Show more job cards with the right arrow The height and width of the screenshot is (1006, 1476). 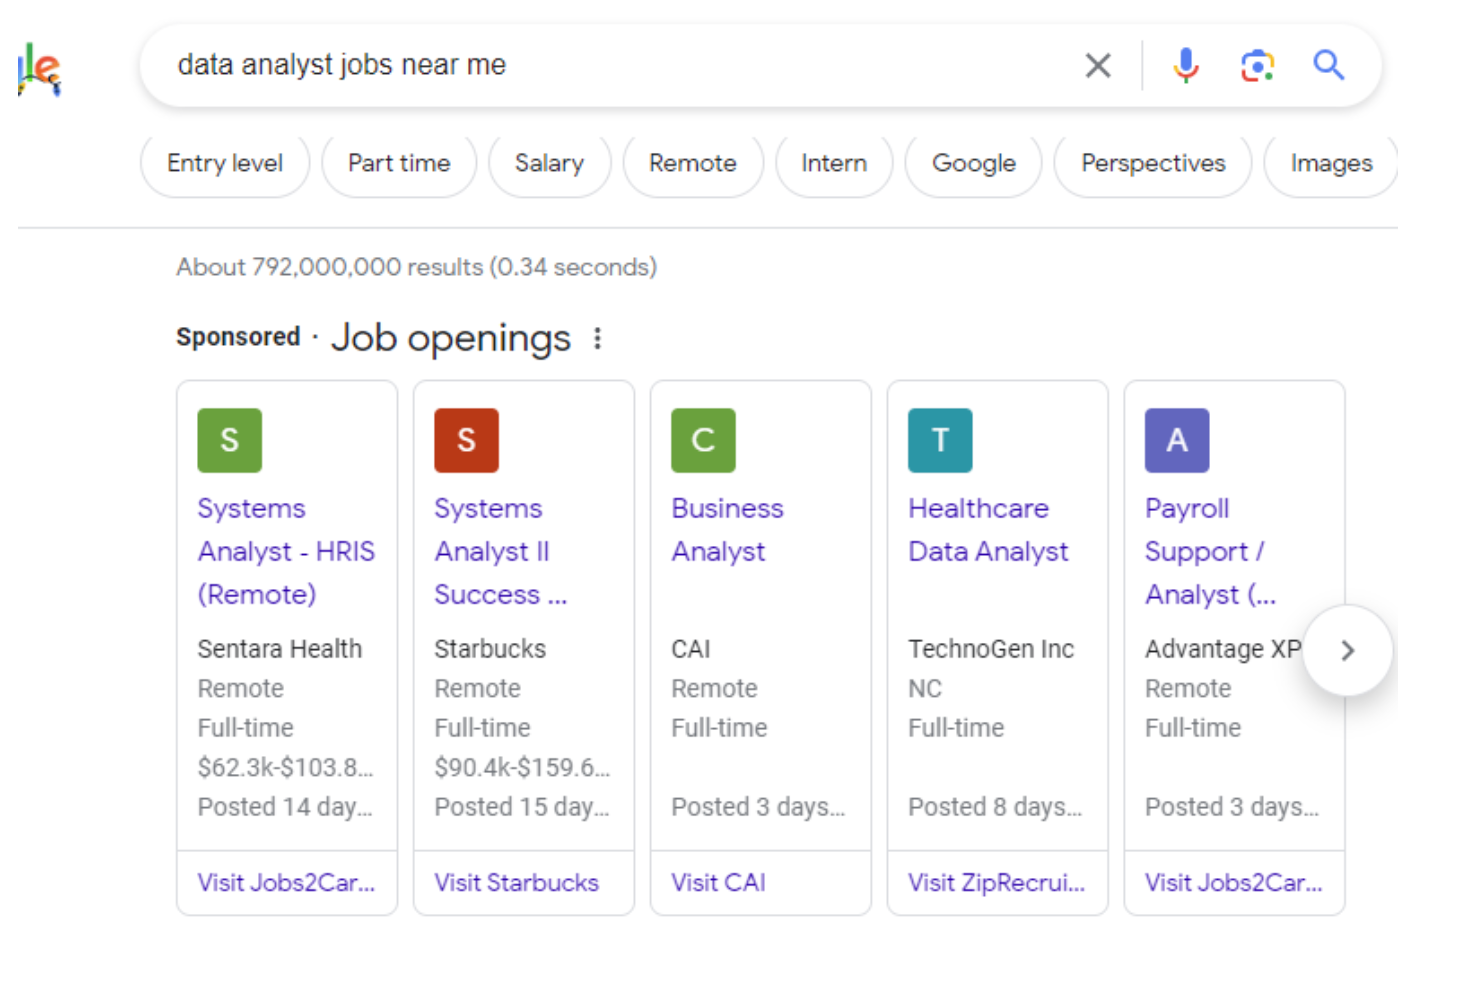click(1348, 651)
